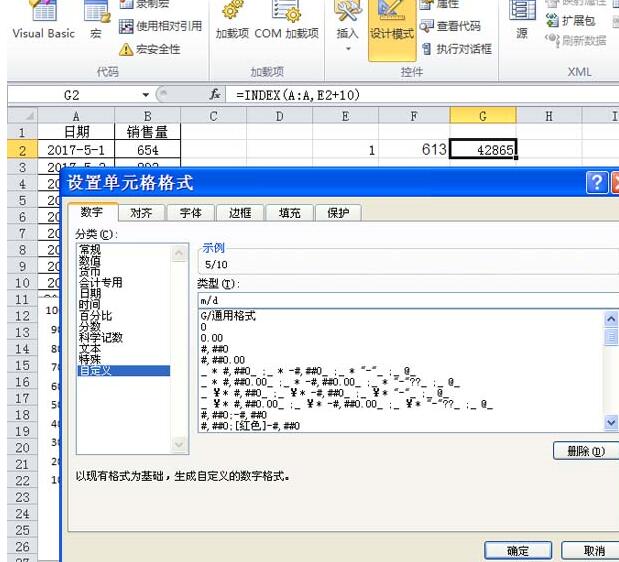Viewport: 619px width, 562px height.
Task: Switch to the 边框 tab
Action: pos(240,213)
